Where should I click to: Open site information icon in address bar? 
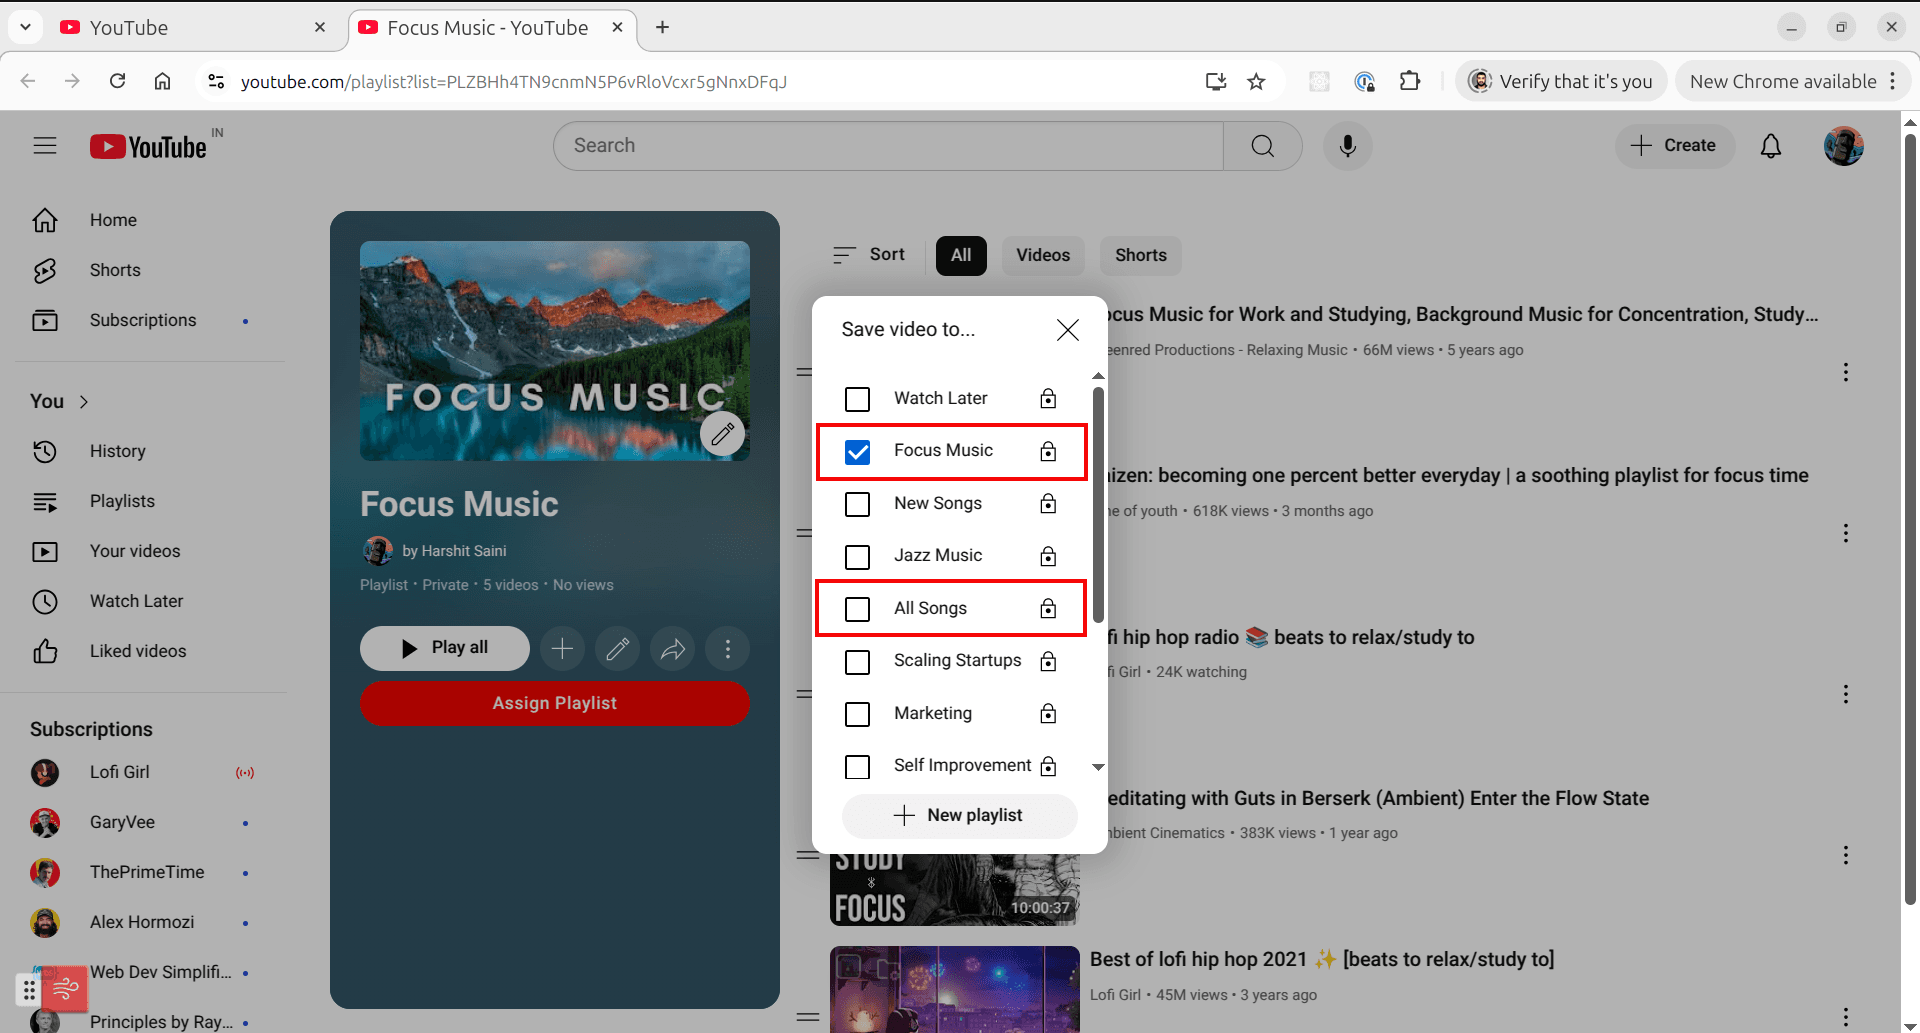tap(215, 82)
